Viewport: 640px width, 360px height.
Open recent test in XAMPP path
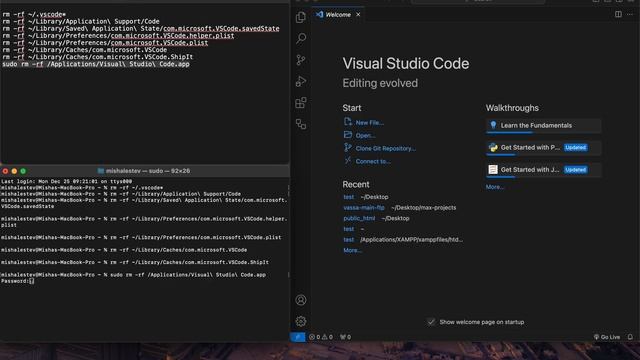coord(349,240)
